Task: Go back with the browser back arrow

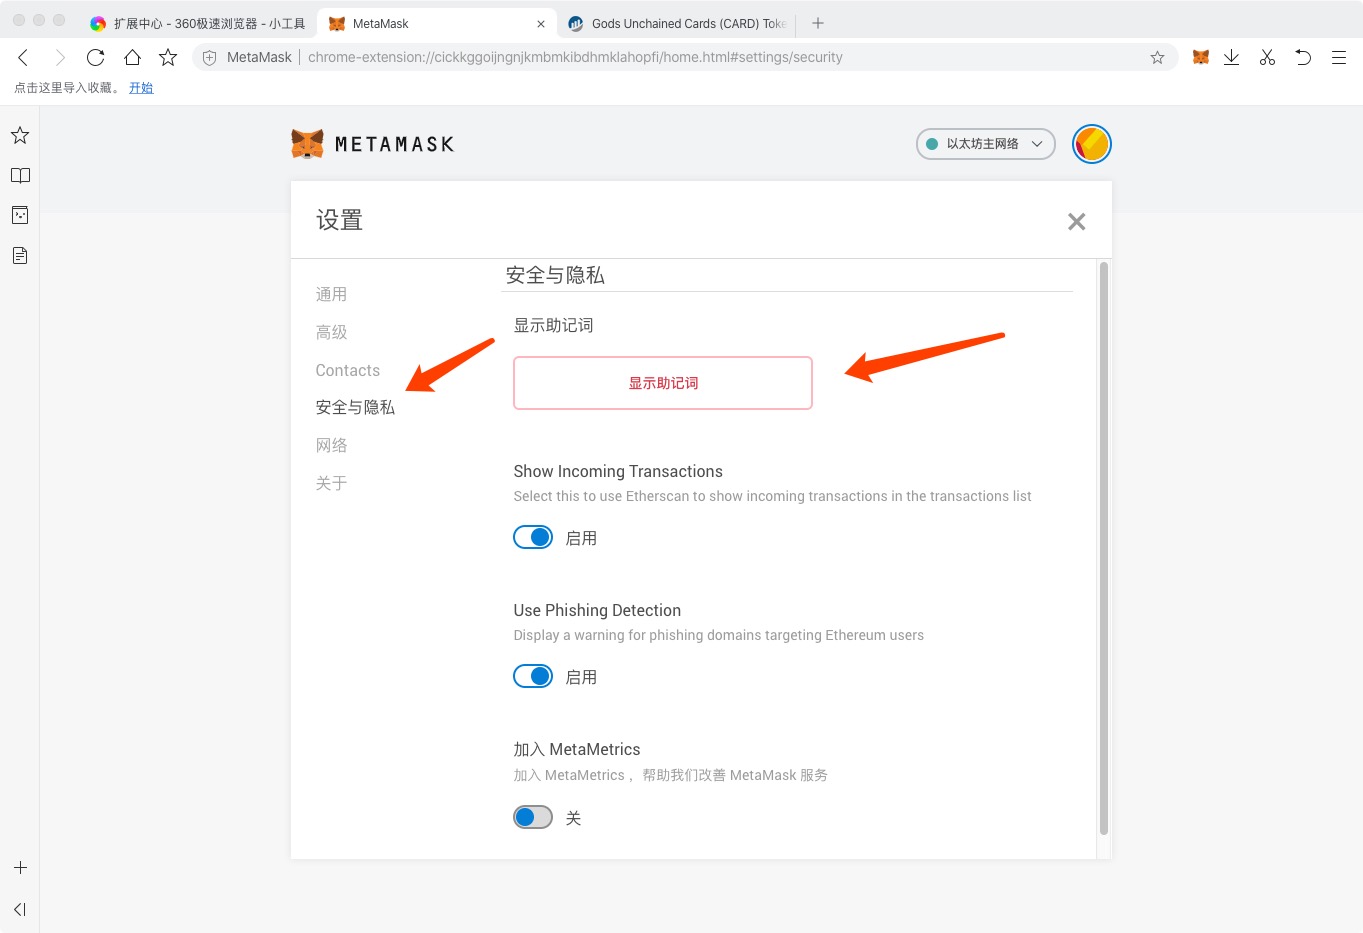Action: [23, 57]
